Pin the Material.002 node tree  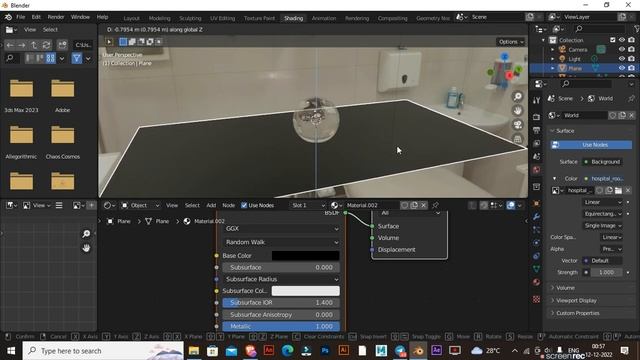[x=435, y=205]
